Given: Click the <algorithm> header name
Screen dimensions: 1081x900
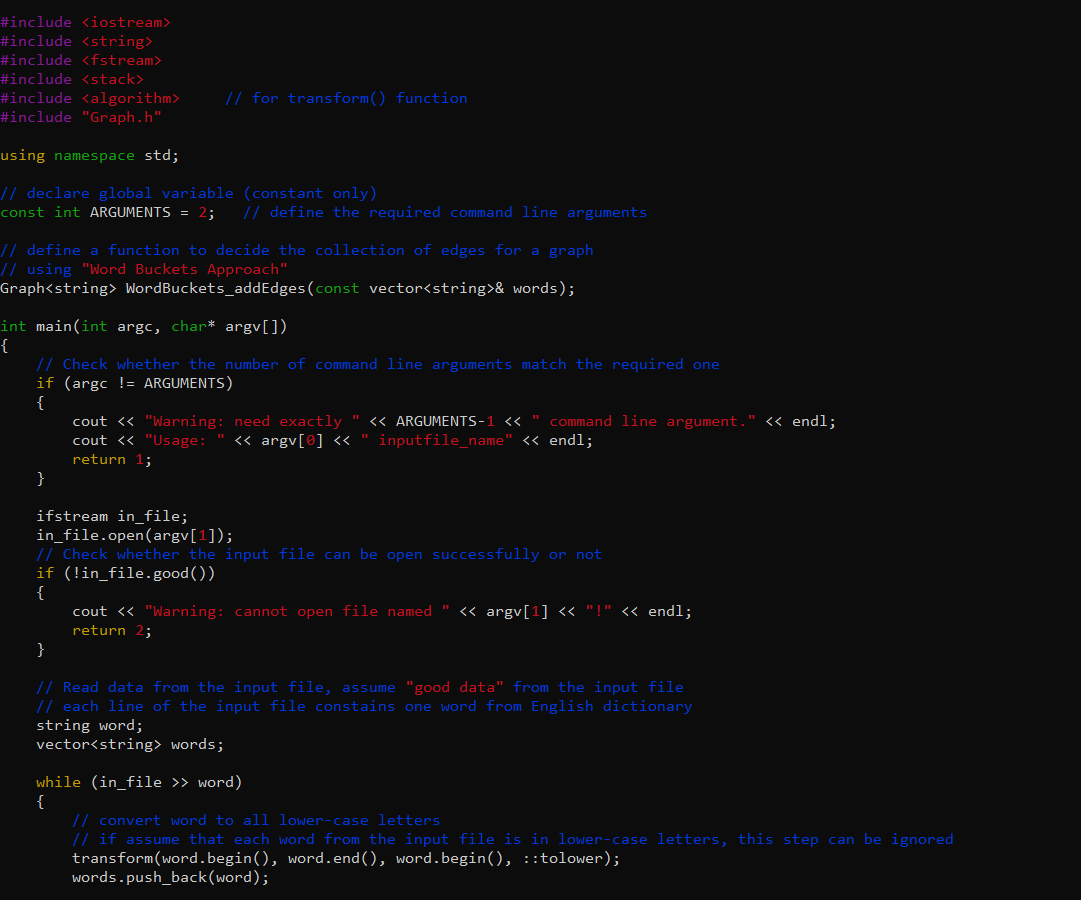Looking at the screenshot, I should tap(131, 97).
